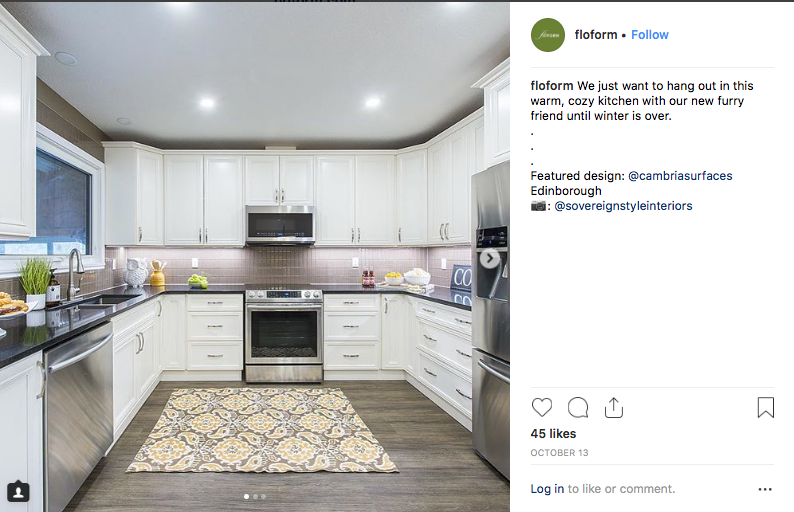Click the kitchen photo
Screen dimensions: 794x512
255,257
